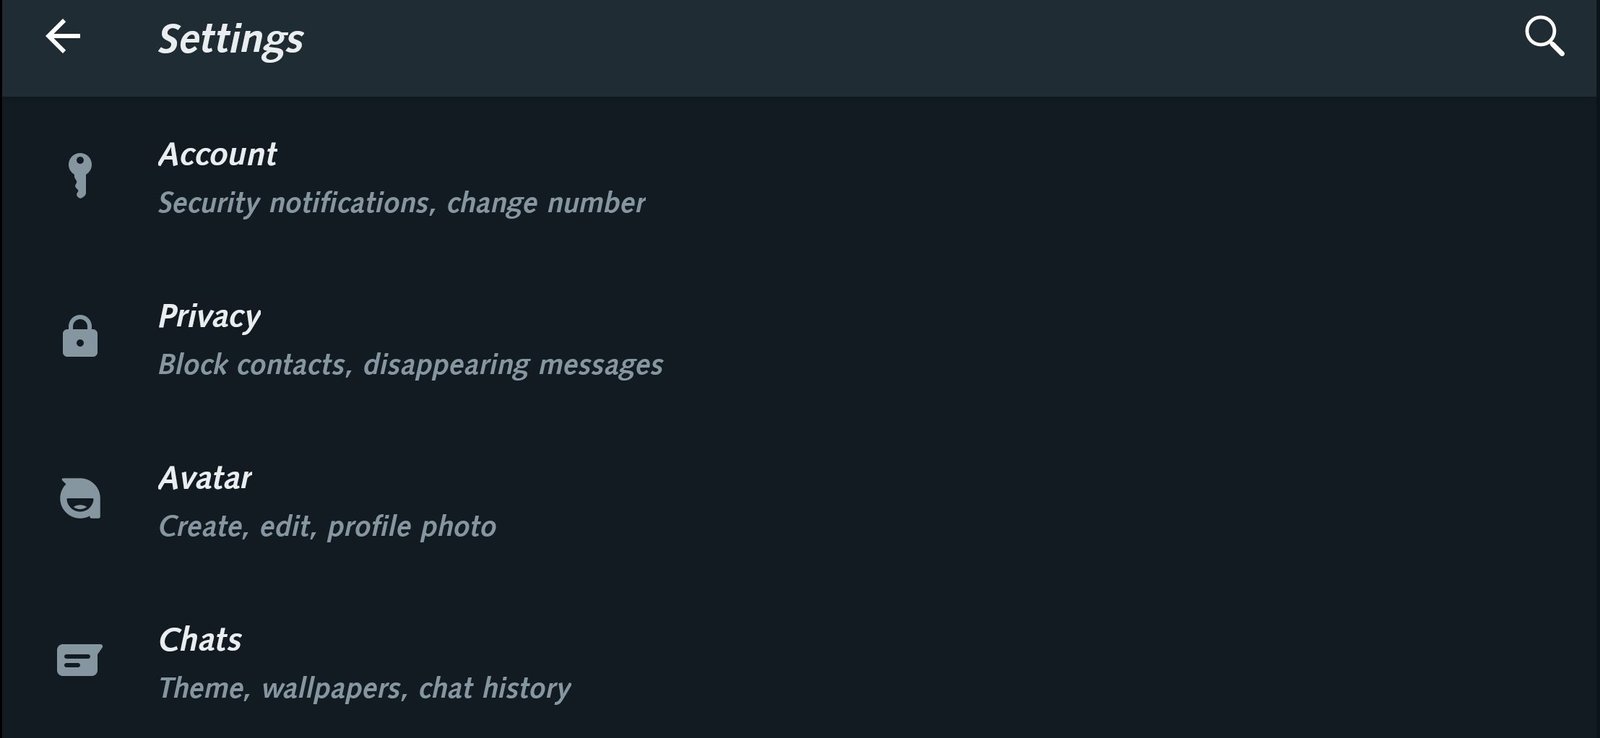
Task: Open search with the magnifier icon
Action: pos(1543,38)
